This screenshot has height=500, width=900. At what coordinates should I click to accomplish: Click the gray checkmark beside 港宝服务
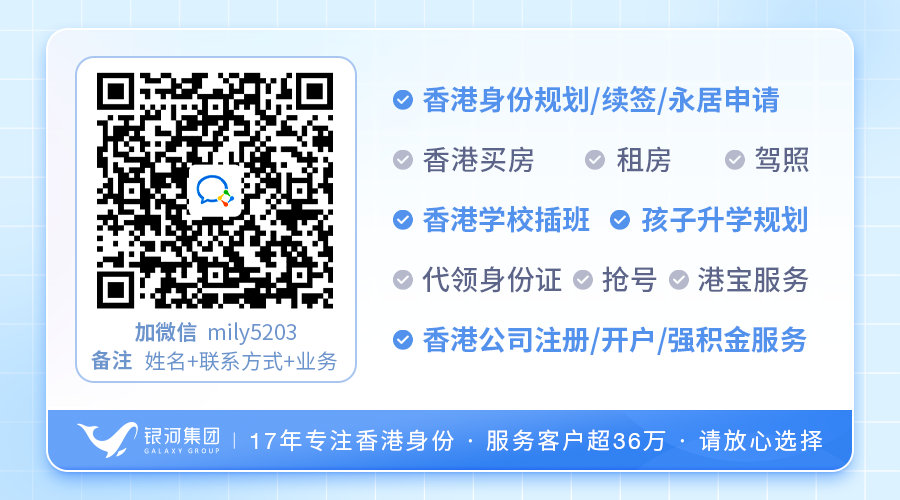click(x=678, y=280)
